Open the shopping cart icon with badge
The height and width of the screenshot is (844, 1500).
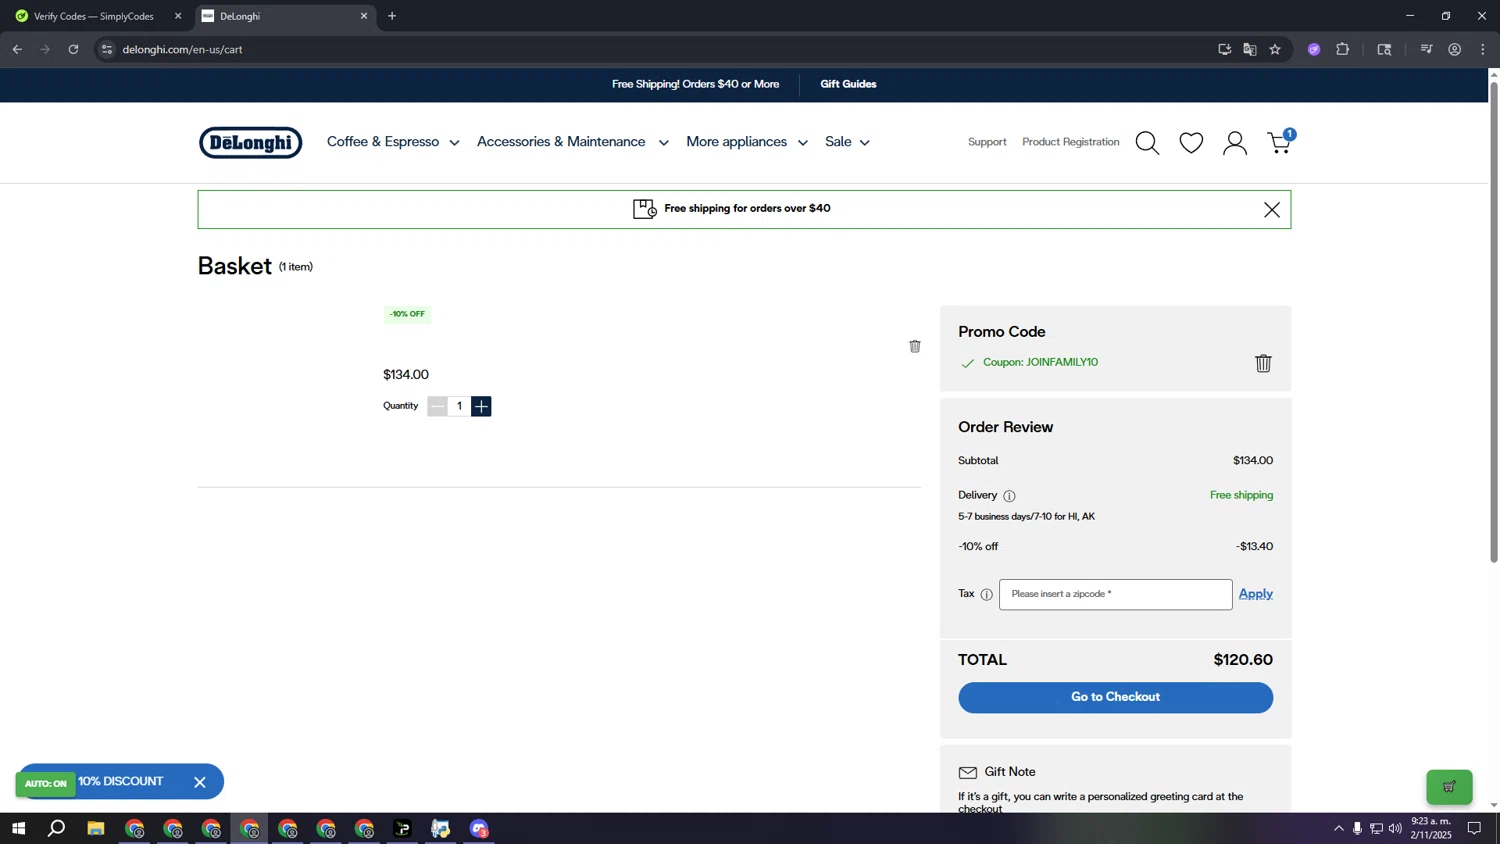(1280, 142)
